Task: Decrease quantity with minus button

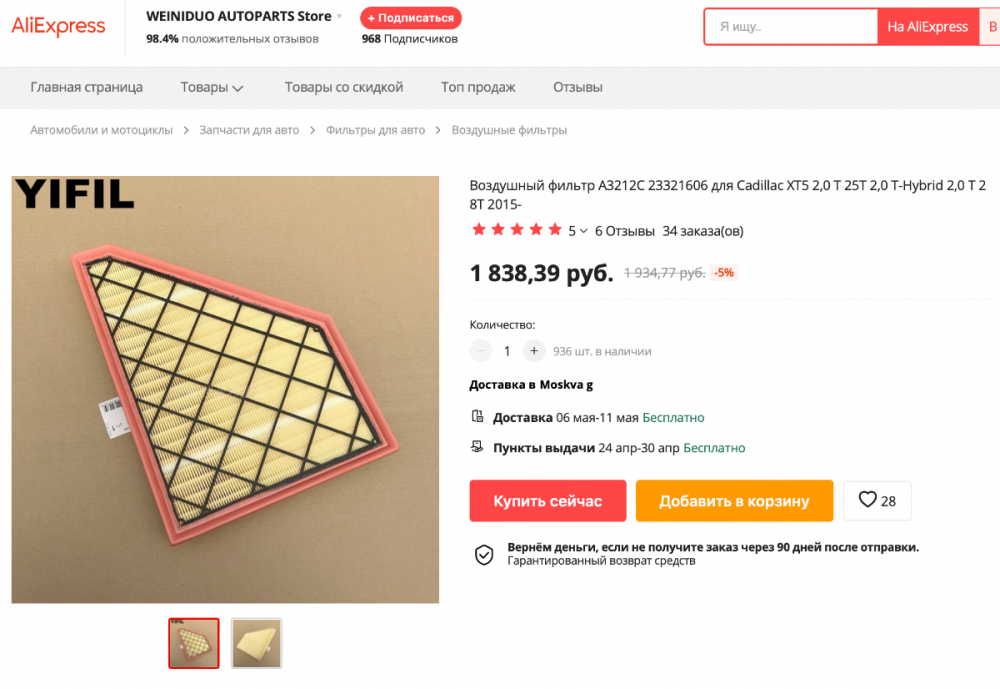Action: 481,351
